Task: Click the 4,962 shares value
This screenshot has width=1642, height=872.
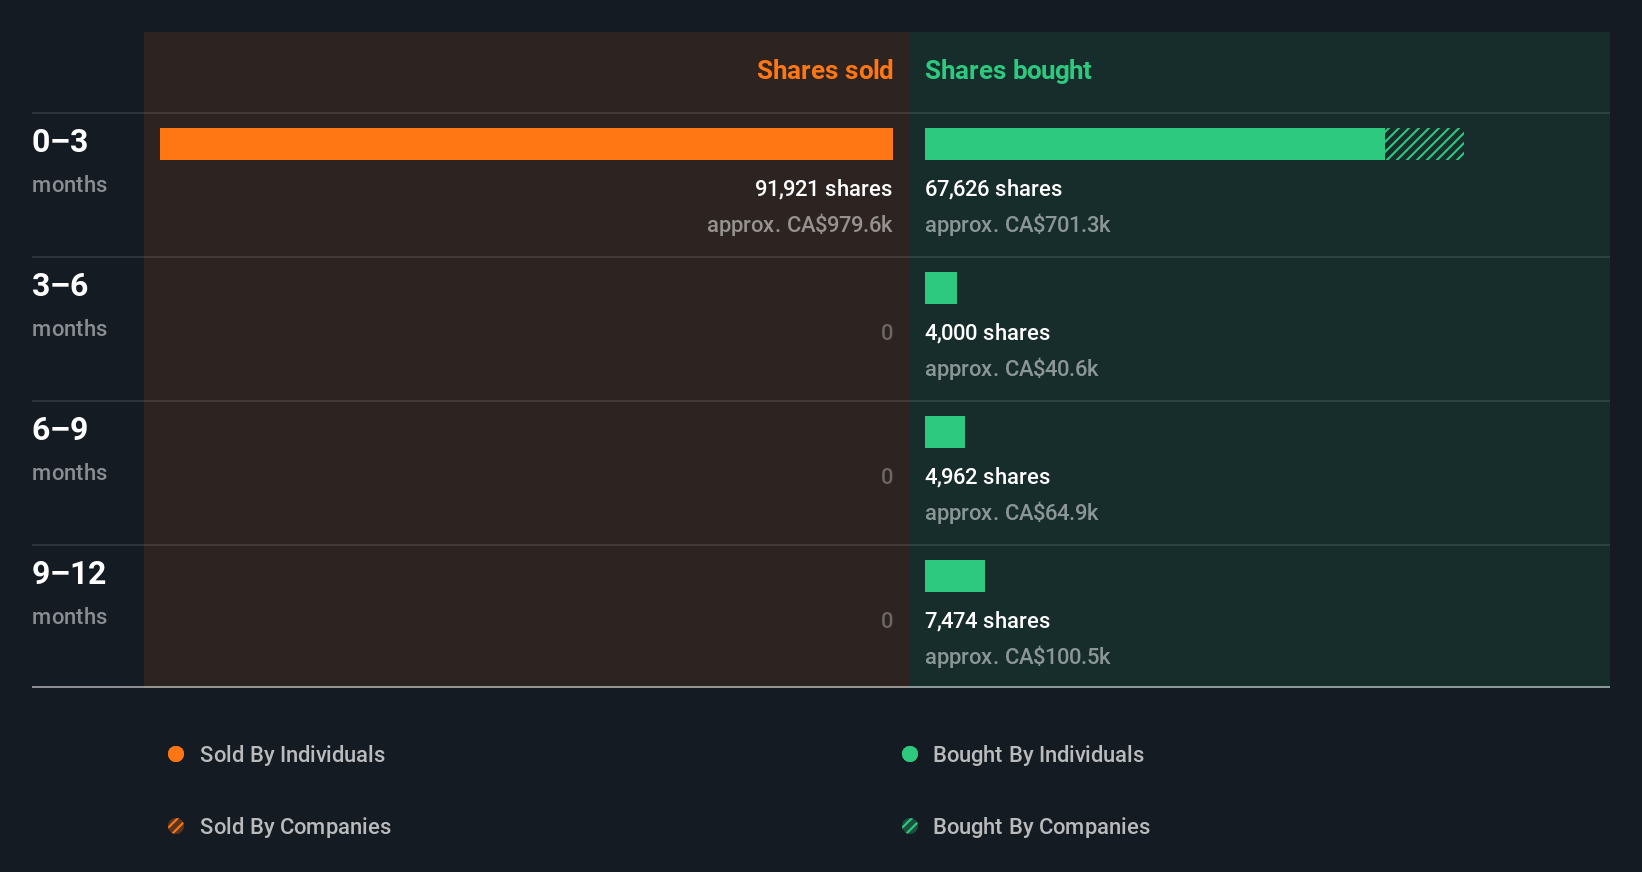Action: 987,476
